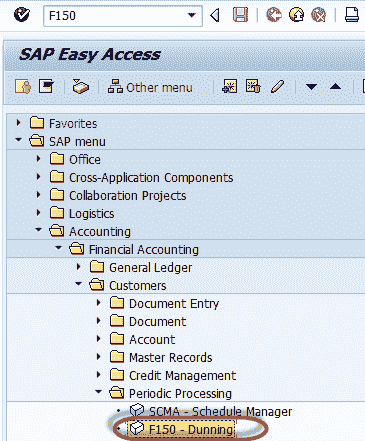Select SCMA - Schedule Manager transaction
The image size is (365, 441).
coord(220,412)
